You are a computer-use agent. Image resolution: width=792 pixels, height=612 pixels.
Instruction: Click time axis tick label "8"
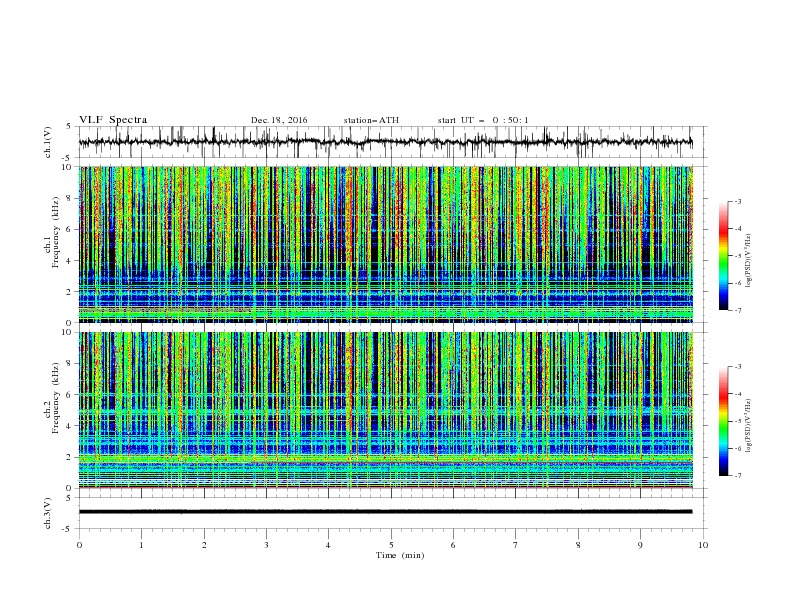pos(578,545)
